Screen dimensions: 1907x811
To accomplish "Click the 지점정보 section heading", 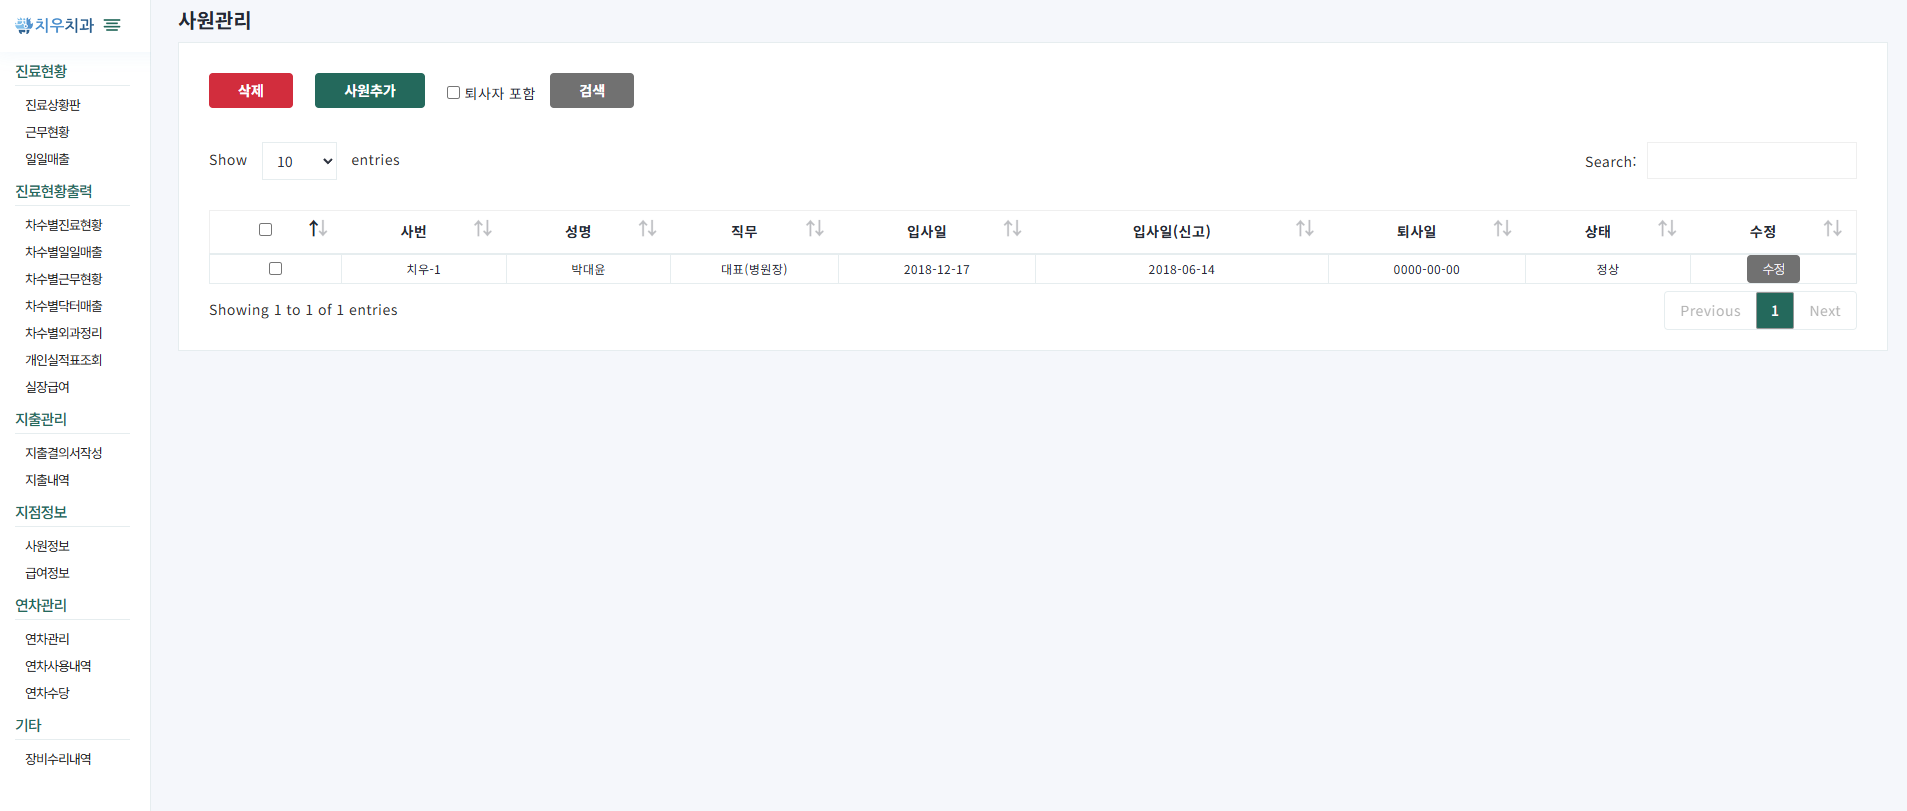I will (41, 512).
